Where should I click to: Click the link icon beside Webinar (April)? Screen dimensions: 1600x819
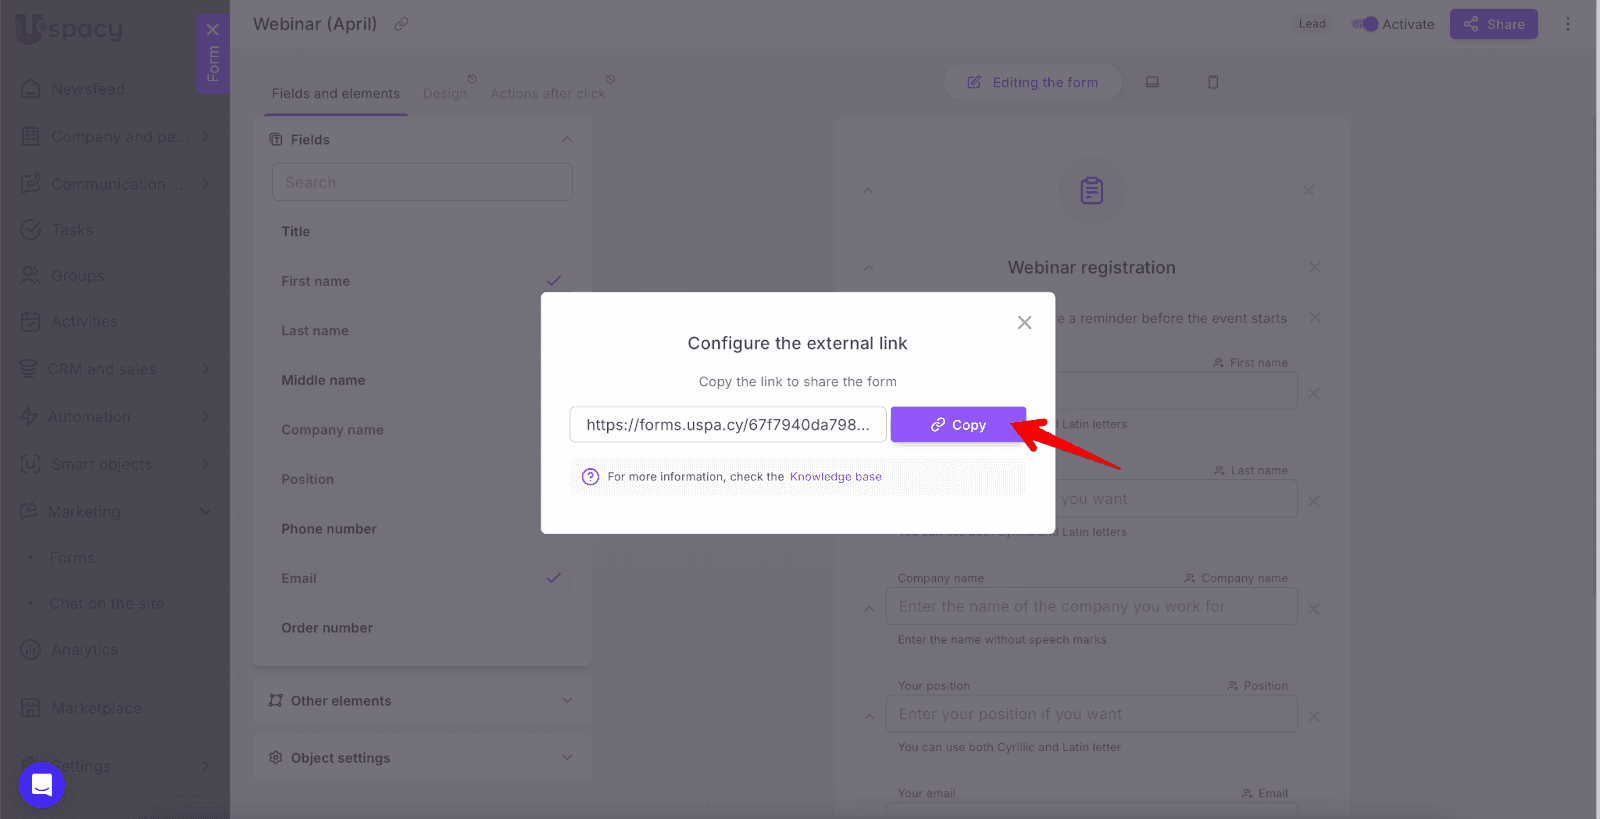(401, 24)
